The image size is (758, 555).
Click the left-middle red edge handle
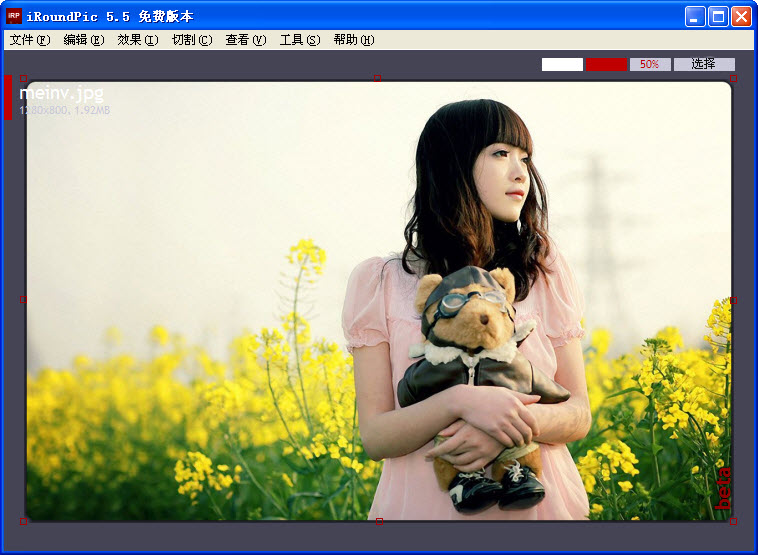[23, 299]
